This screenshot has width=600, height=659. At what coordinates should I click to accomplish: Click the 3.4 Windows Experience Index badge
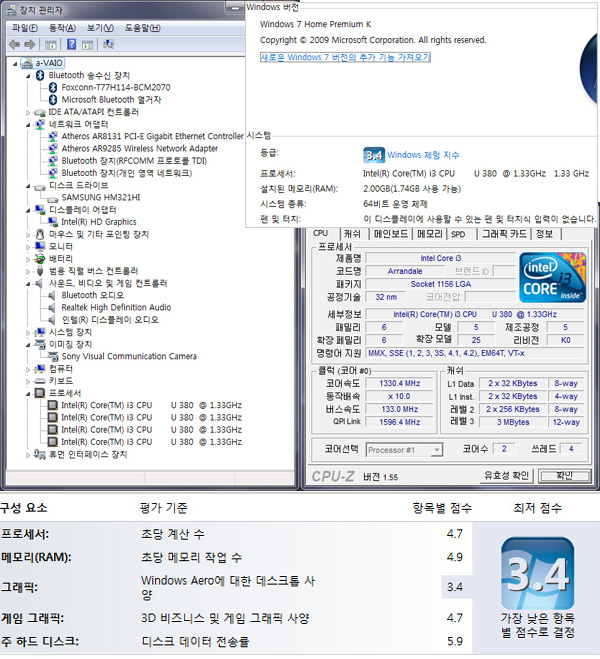point(374,156)
